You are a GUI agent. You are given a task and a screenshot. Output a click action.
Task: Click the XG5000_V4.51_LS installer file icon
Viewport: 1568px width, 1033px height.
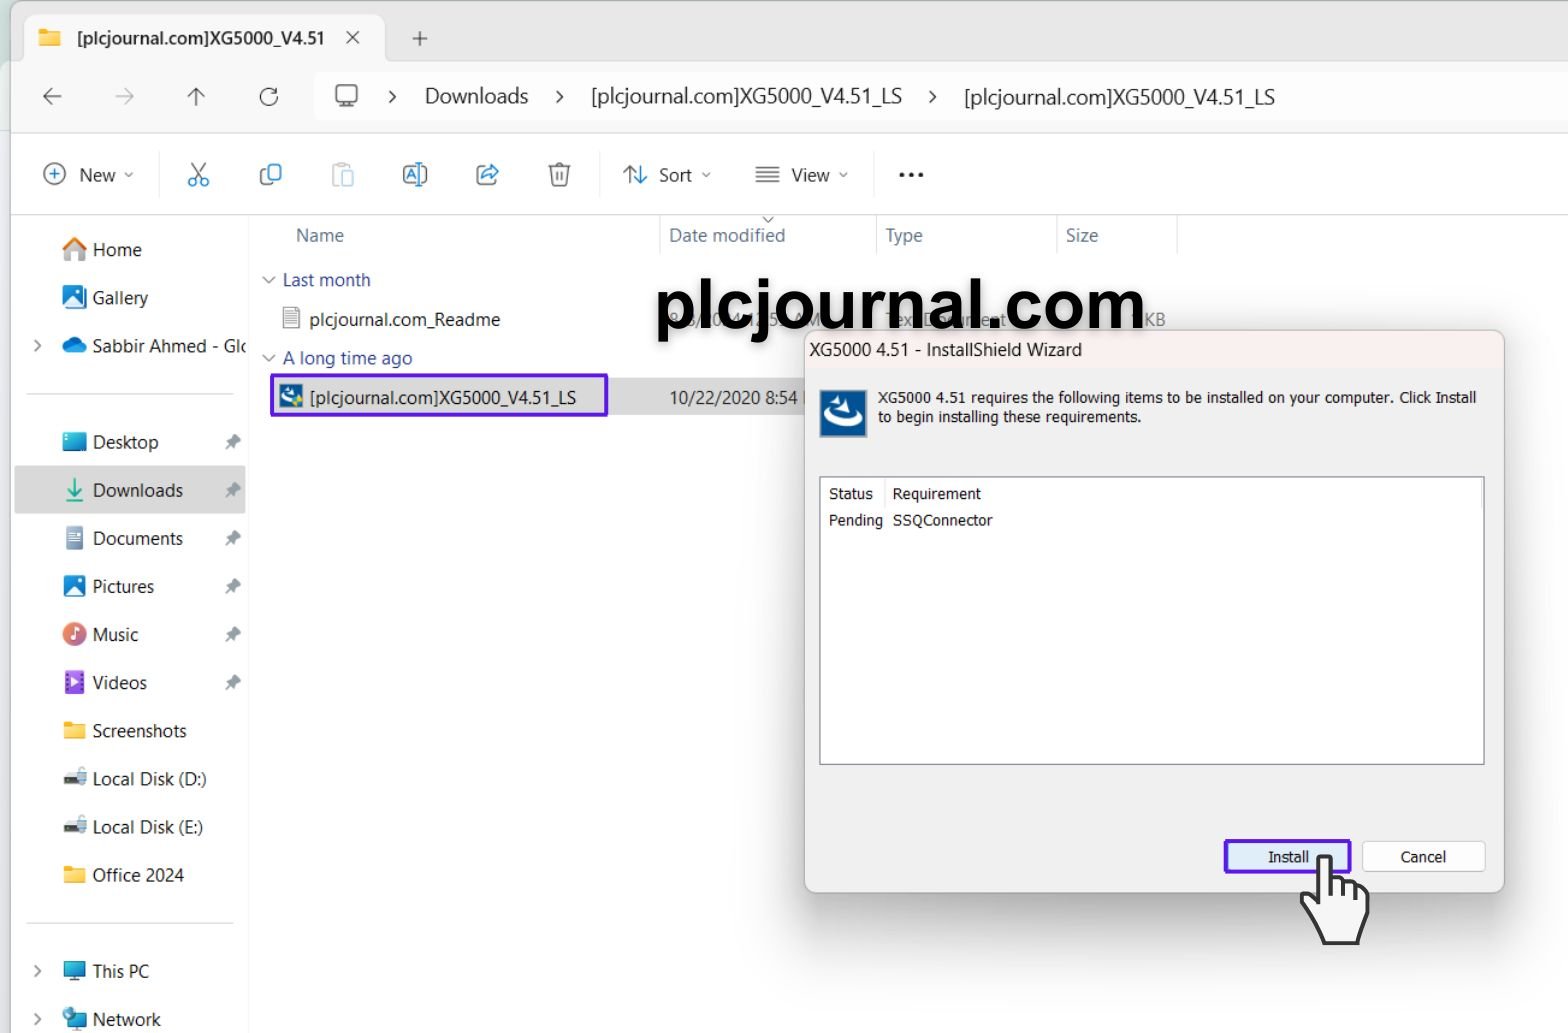coord(291,397)
